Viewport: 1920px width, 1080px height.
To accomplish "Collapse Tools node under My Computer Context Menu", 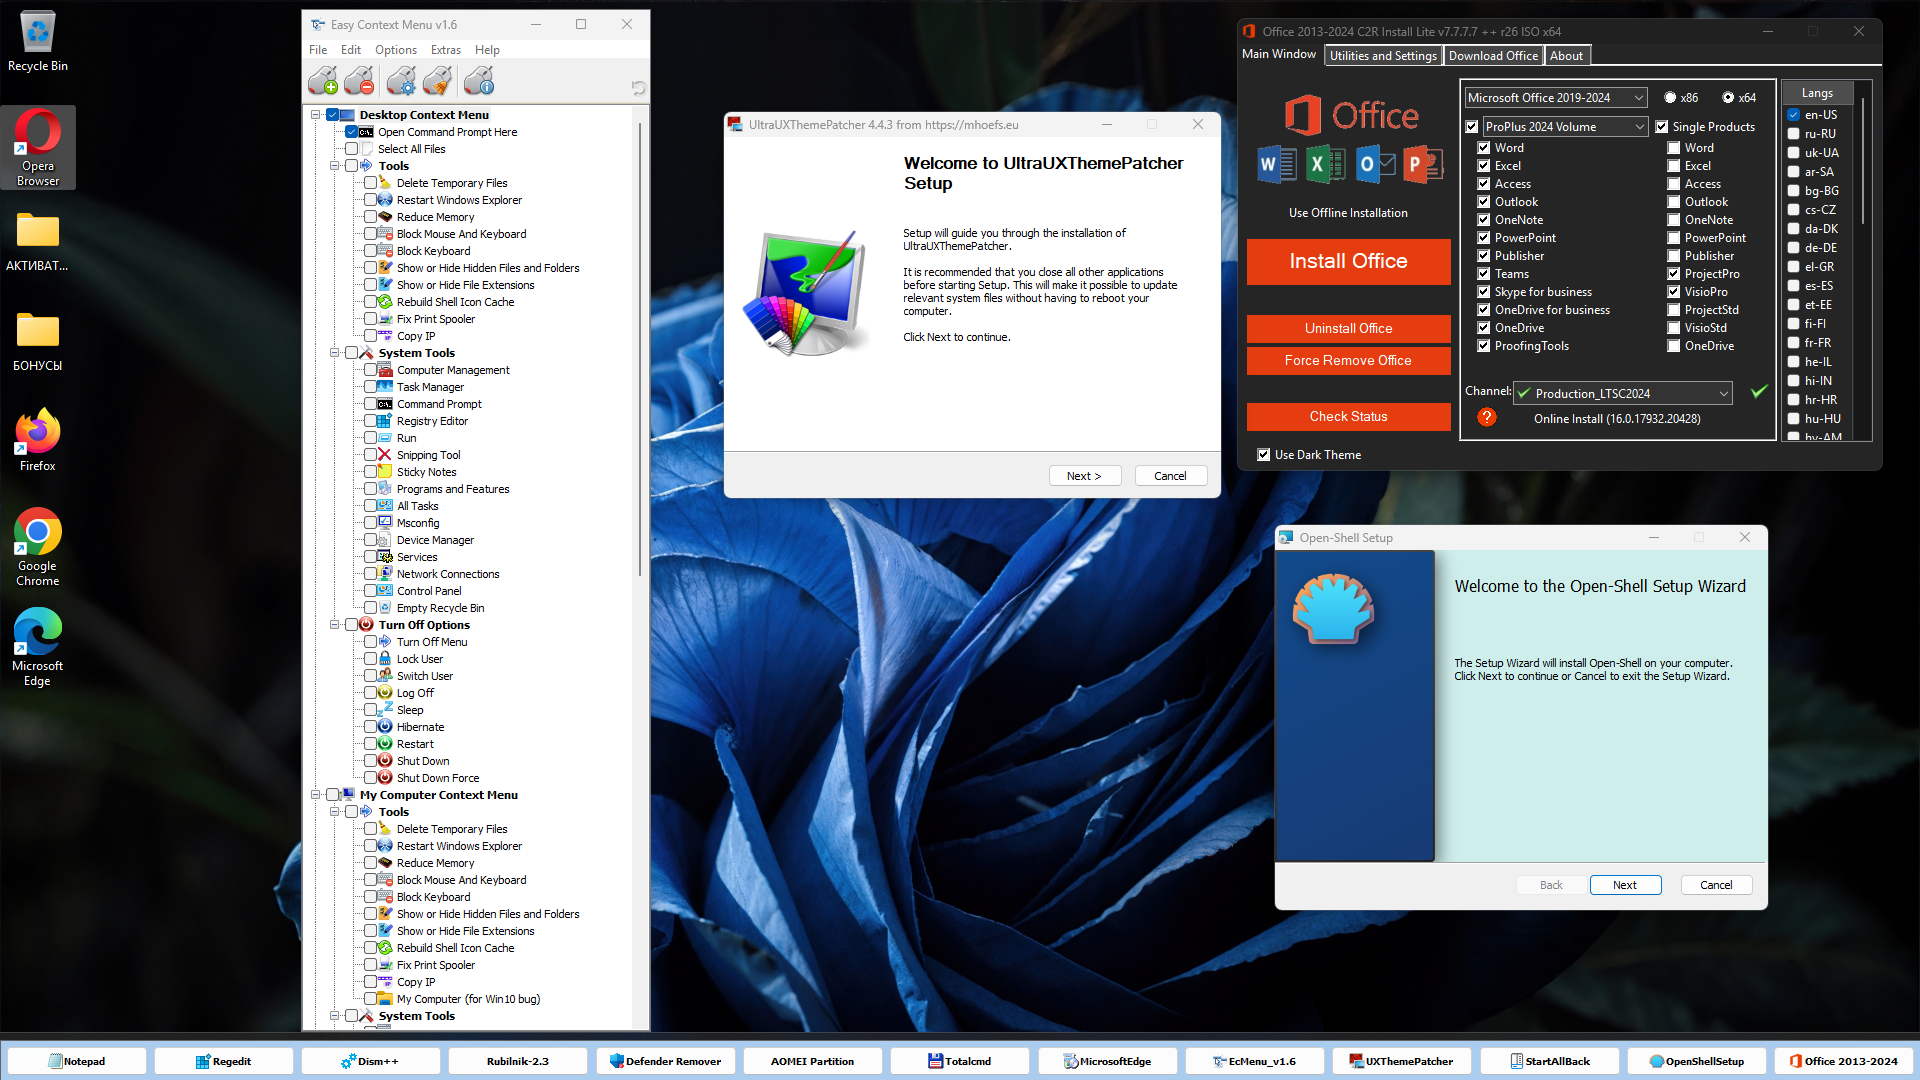I will (334, 812).
